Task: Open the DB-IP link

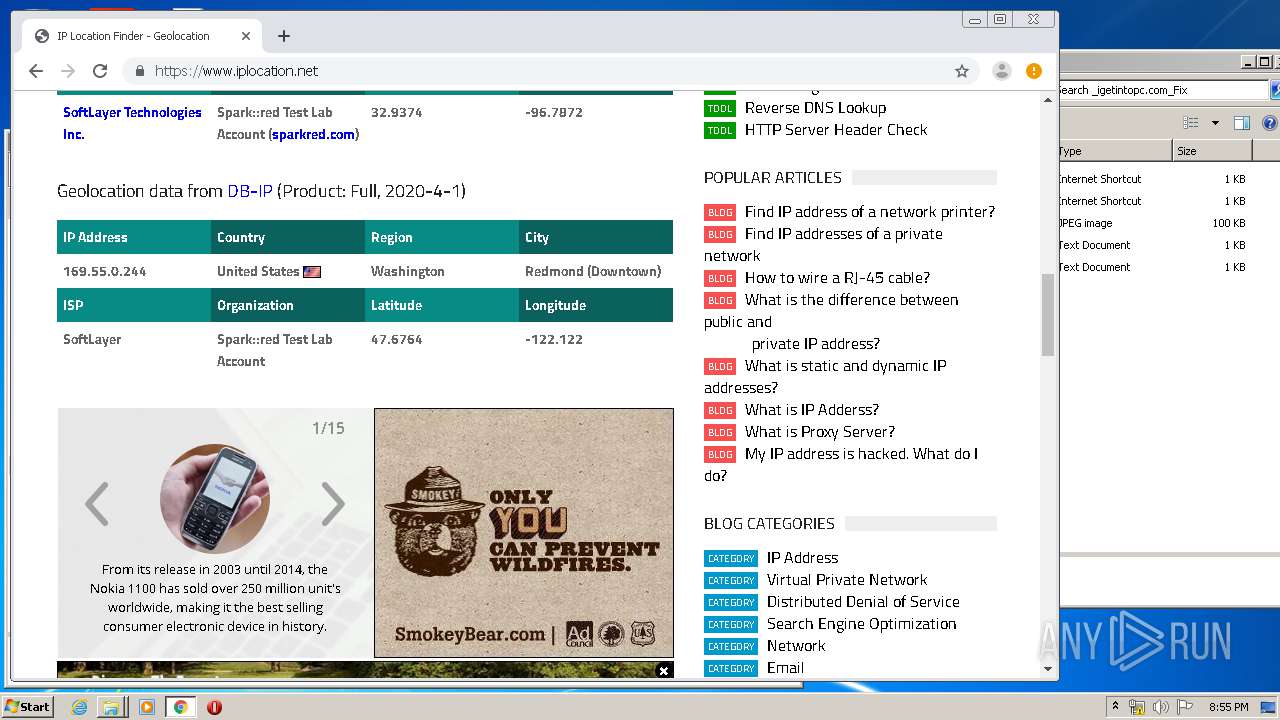Action: coord(250,190)
